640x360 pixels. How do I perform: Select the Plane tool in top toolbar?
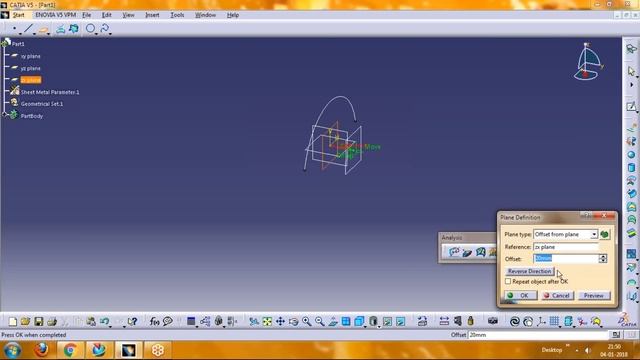[44, 29]
